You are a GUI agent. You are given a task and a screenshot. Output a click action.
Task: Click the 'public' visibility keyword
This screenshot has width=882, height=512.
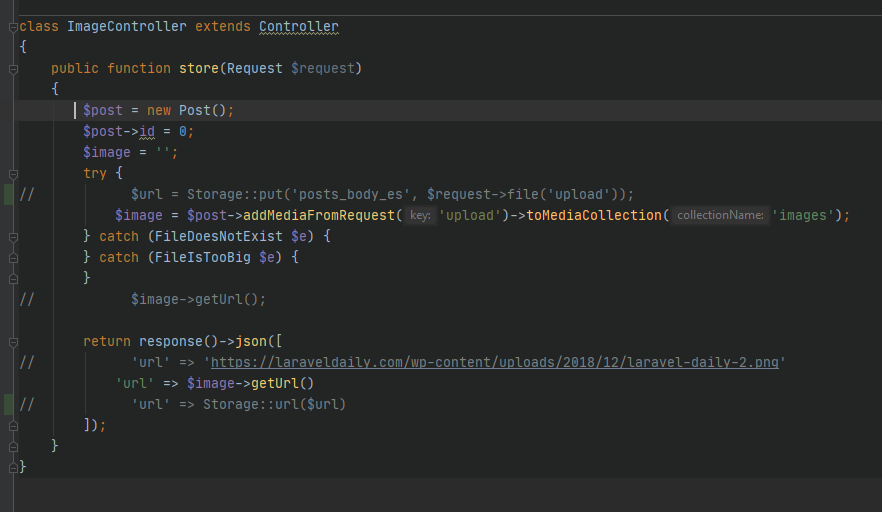click(75, 69)
